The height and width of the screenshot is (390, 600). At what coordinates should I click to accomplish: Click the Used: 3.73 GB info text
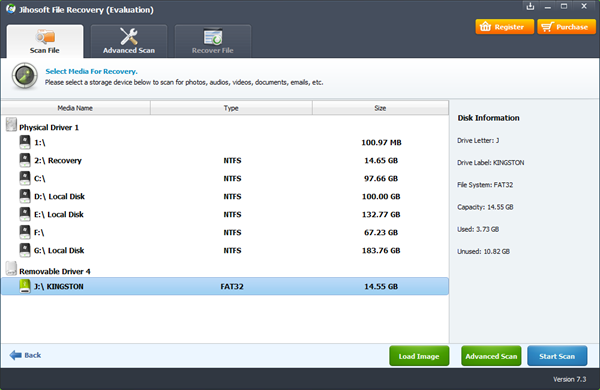478,229
